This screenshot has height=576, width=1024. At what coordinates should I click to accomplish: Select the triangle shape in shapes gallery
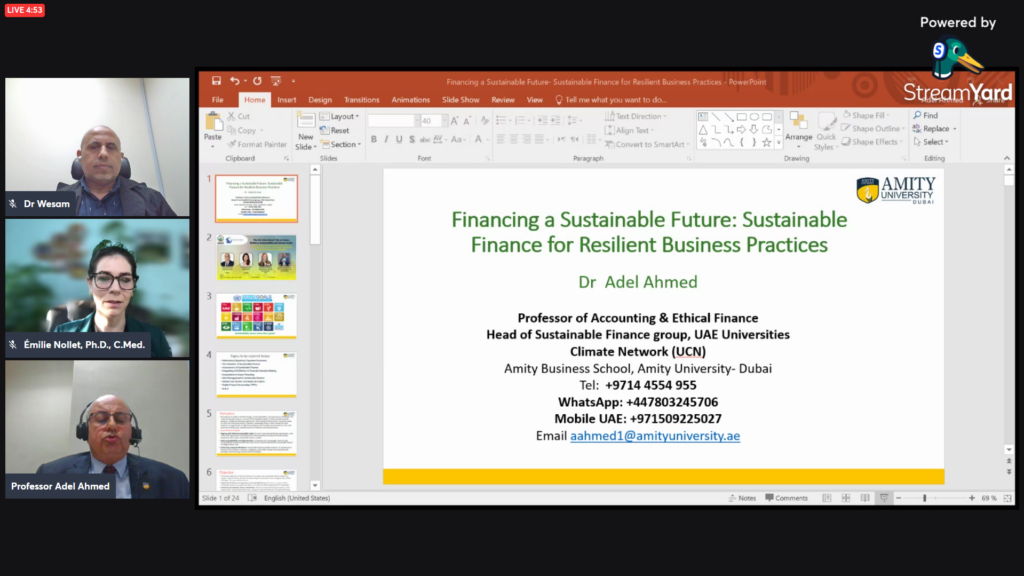click(703, 130)
